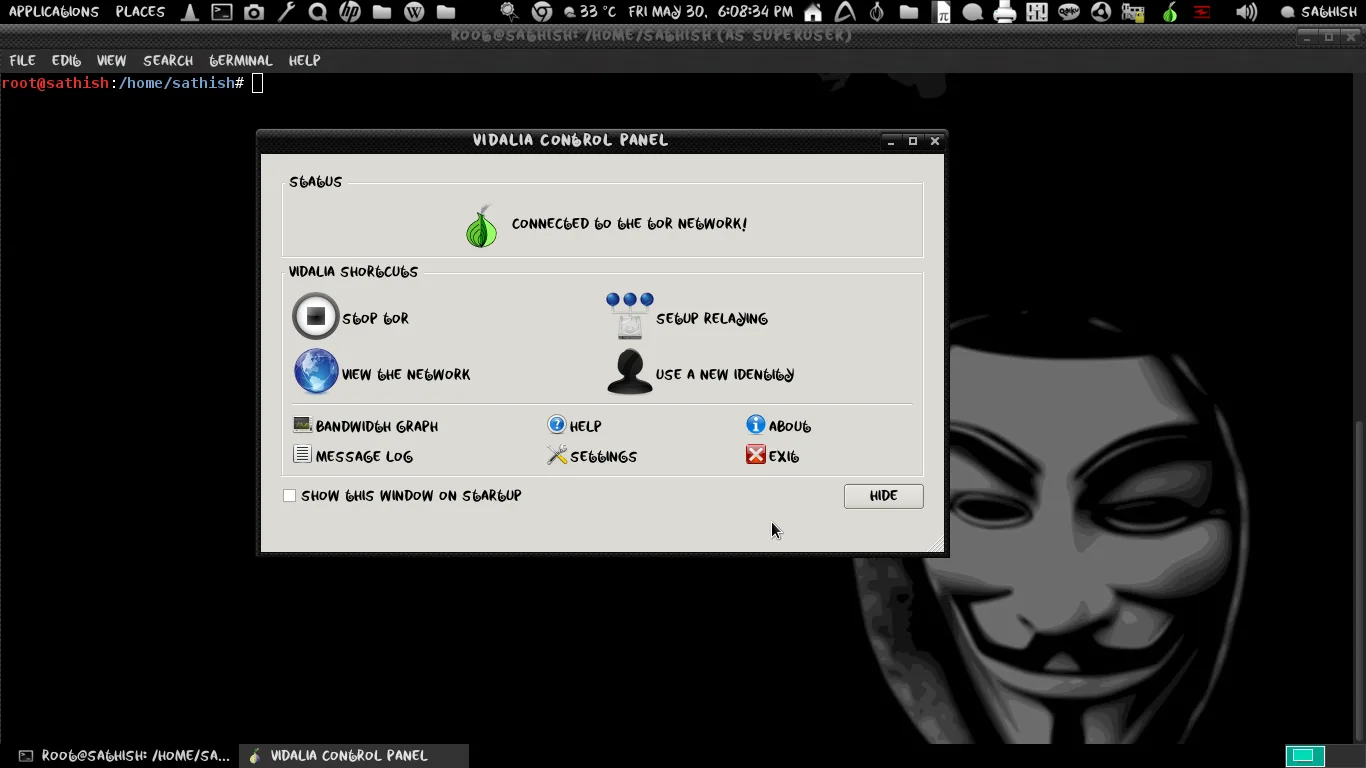Click the blue About info icon
This screenshot has width=1366, height=768.
(x=756, y=425)
